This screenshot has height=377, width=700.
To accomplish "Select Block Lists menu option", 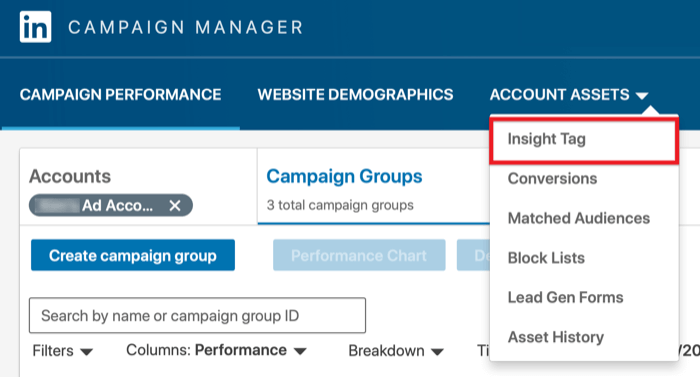I will [546, 258].
